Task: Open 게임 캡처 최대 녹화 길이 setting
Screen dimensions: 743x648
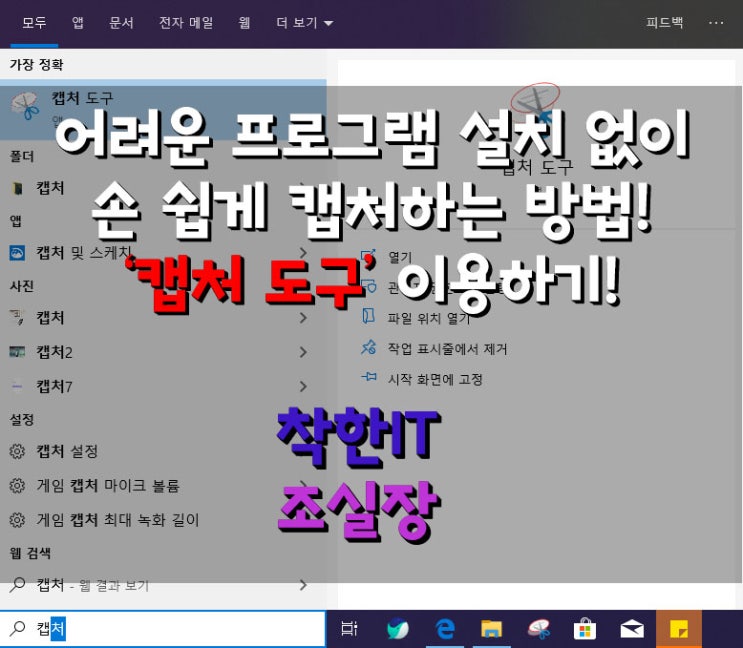Action: [163, 520]
